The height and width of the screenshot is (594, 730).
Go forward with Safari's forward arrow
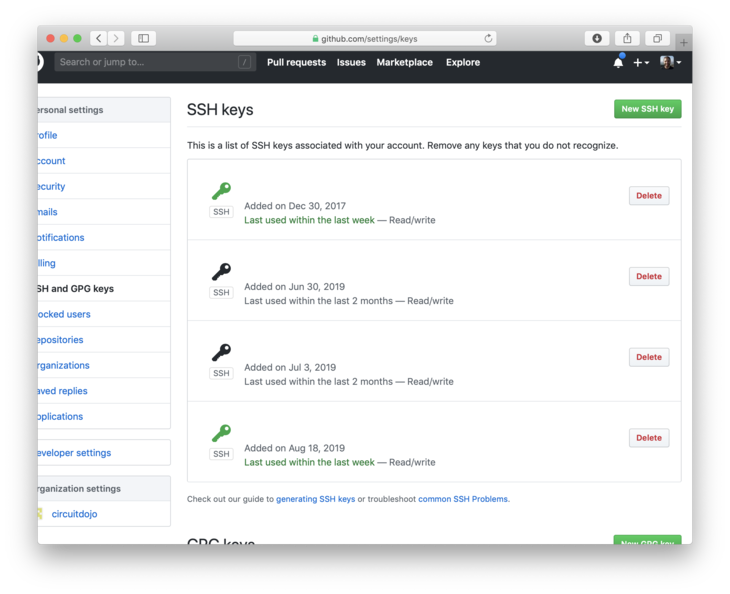point(116,38)
